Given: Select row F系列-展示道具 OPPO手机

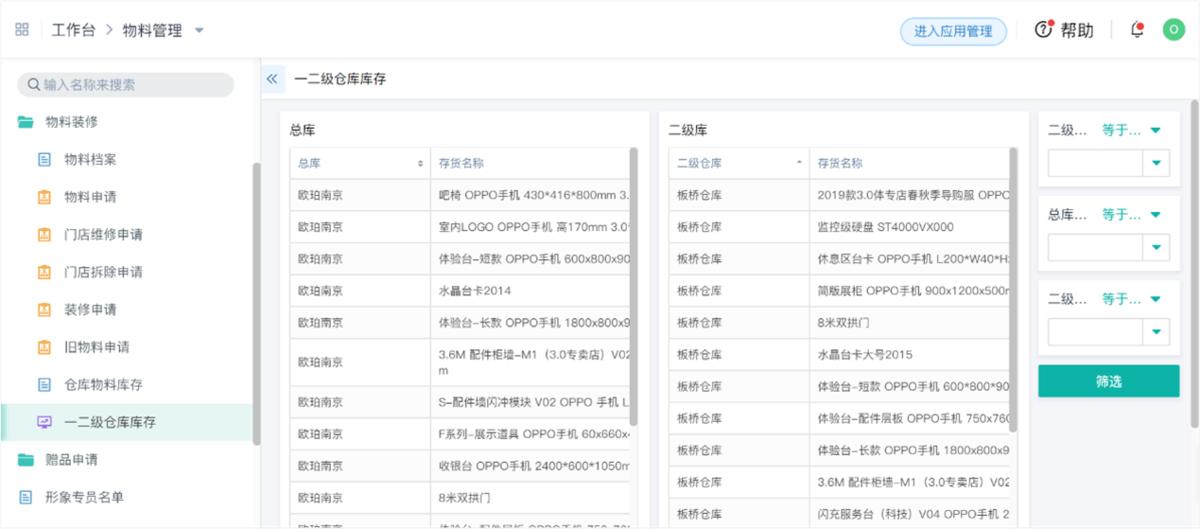Looking at the screenshot, I should point(459,434).
